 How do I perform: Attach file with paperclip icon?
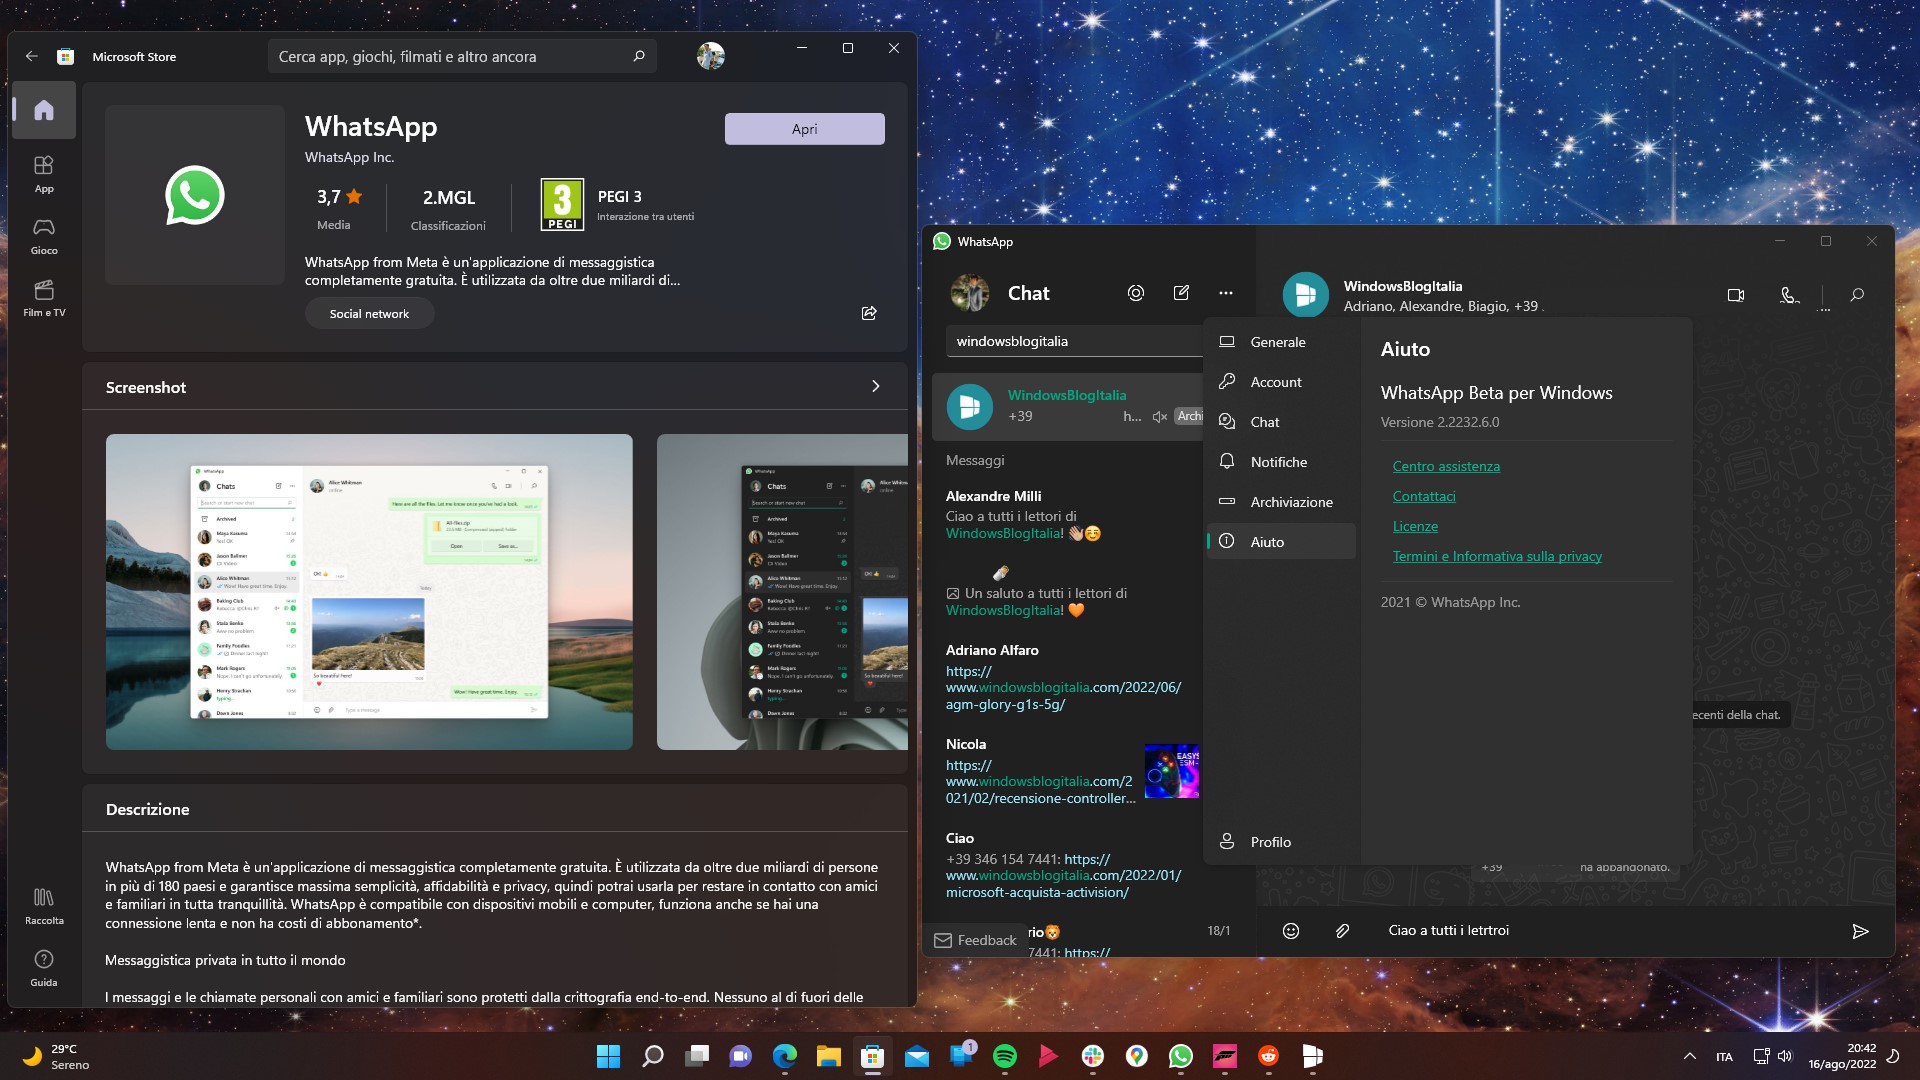click(x=1342, y=931)
